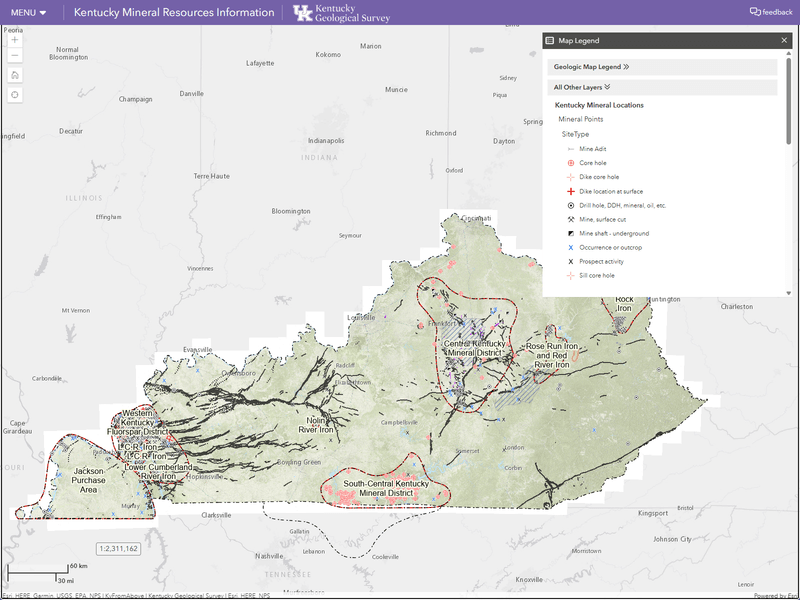This screenshot has height=600, width=800.
Task: Click the zoom in plus icon
Action: (x=14, y=41)
